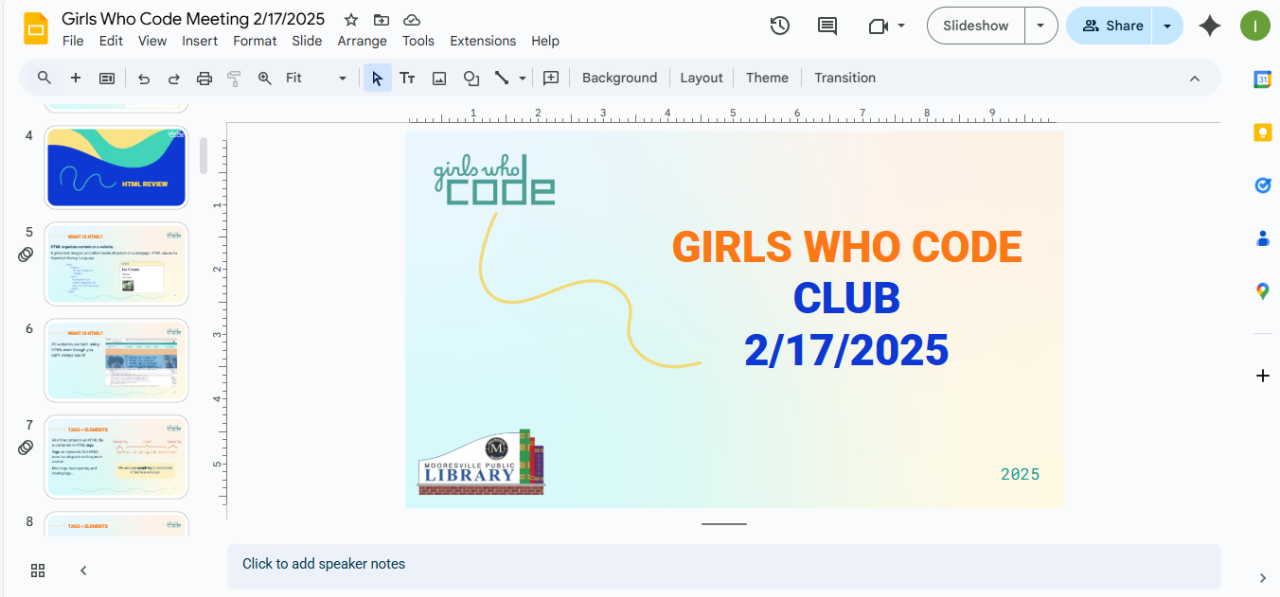Open the Meet call options arrow
The height and width of the screenshot is (597, 1280).
click(901, 26)
